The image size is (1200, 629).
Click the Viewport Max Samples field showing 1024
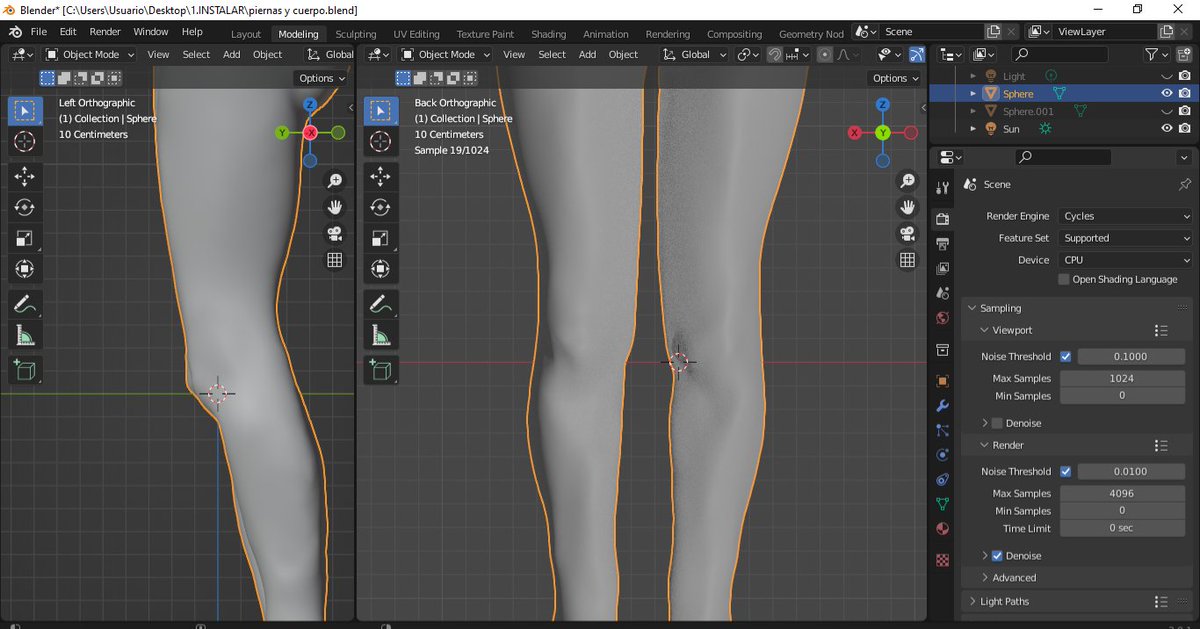[x=1121, y=378]
